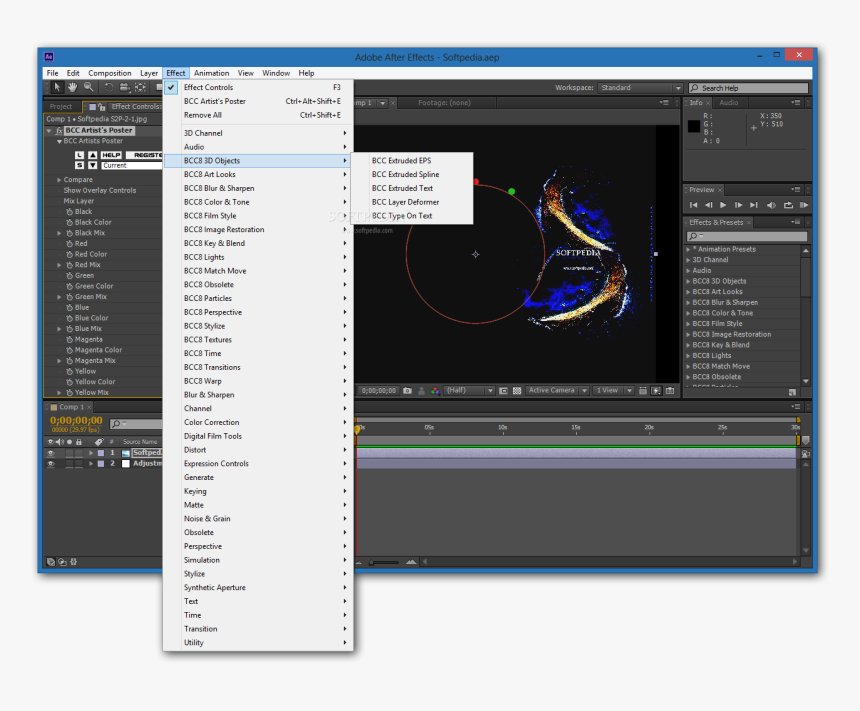860x711 pixels.
Task: Step to previous frame in Preview panel
Action: (x=709, y=205)
